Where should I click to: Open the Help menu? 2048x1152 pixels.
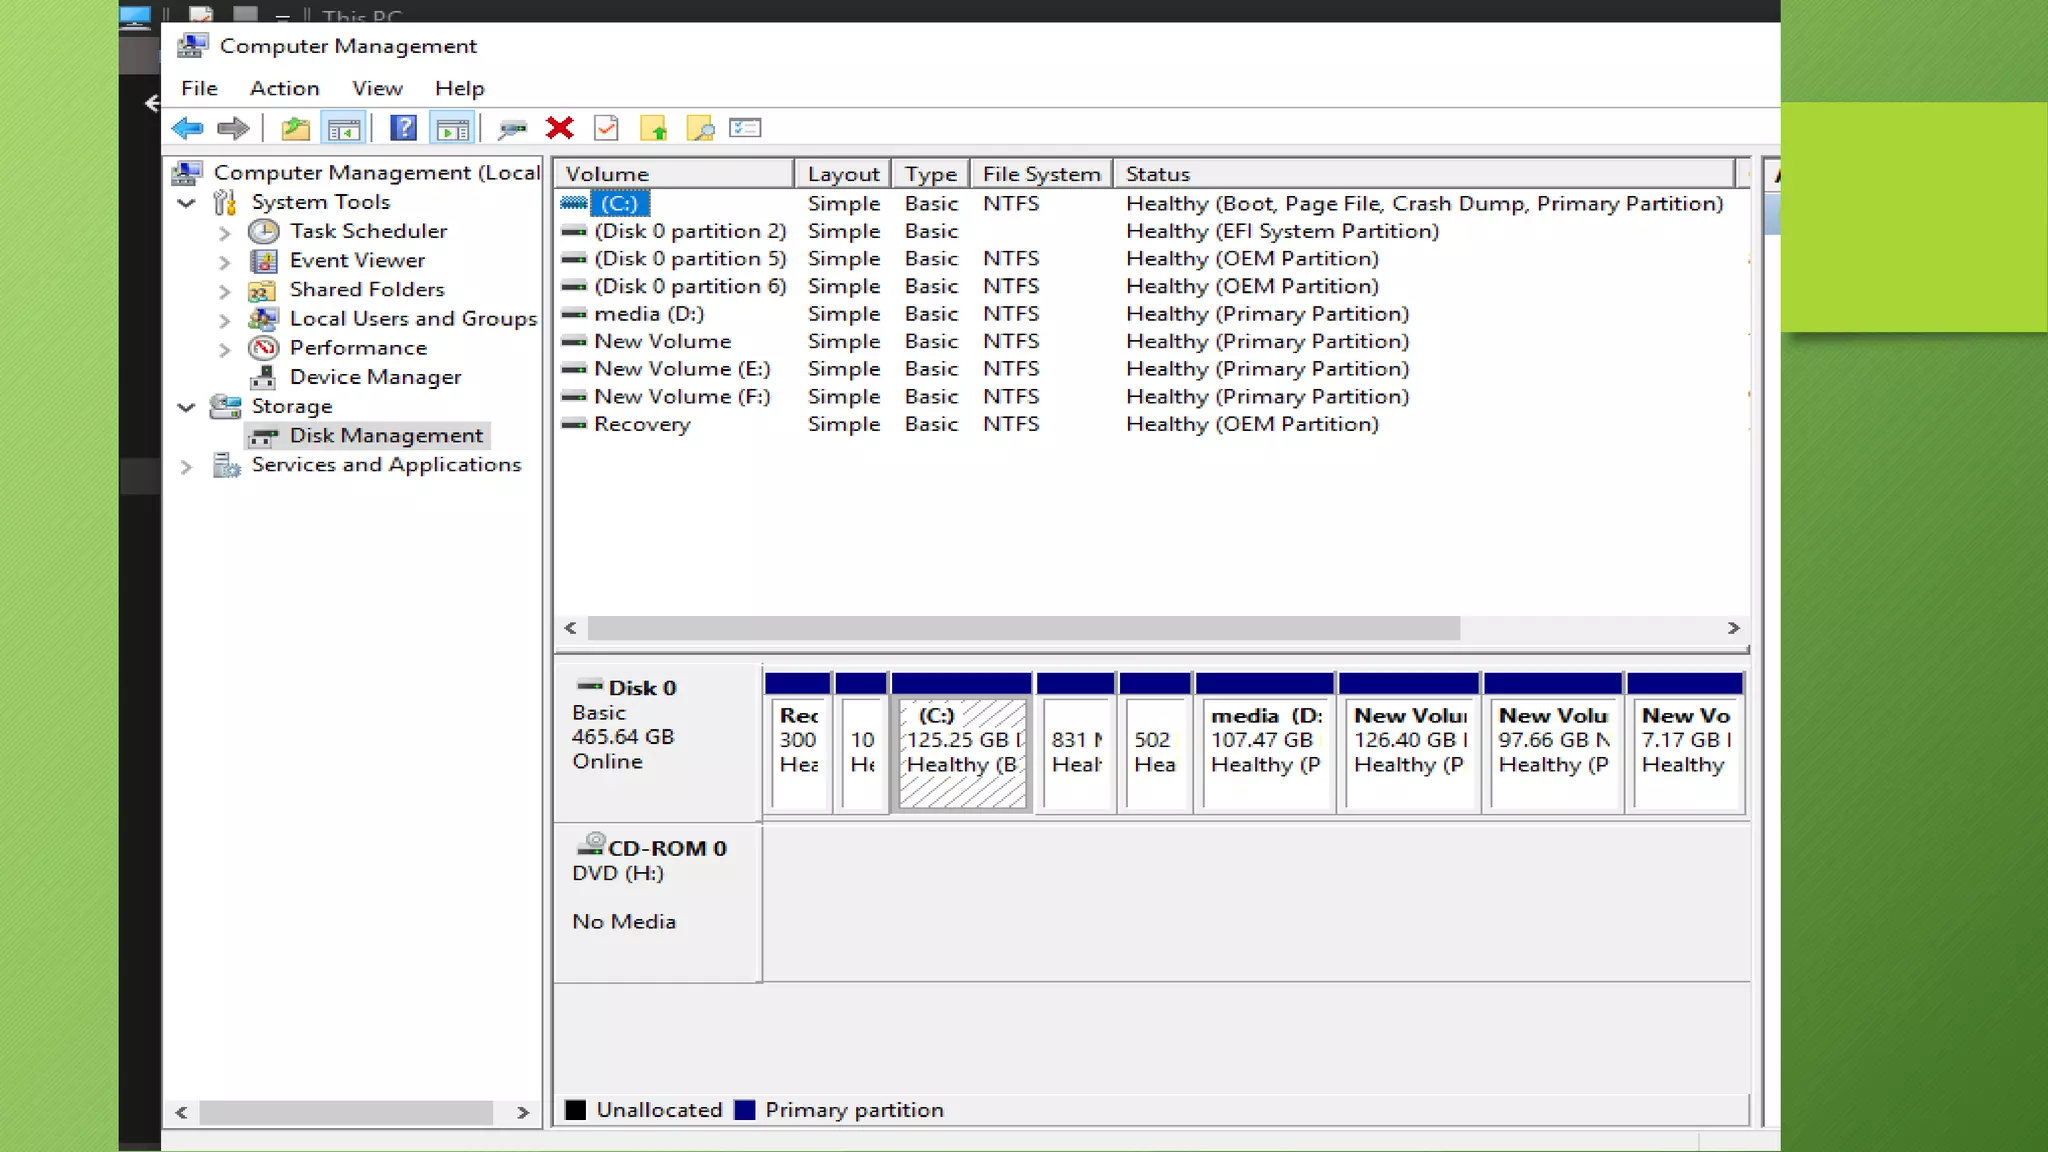[x=459, y=88]
